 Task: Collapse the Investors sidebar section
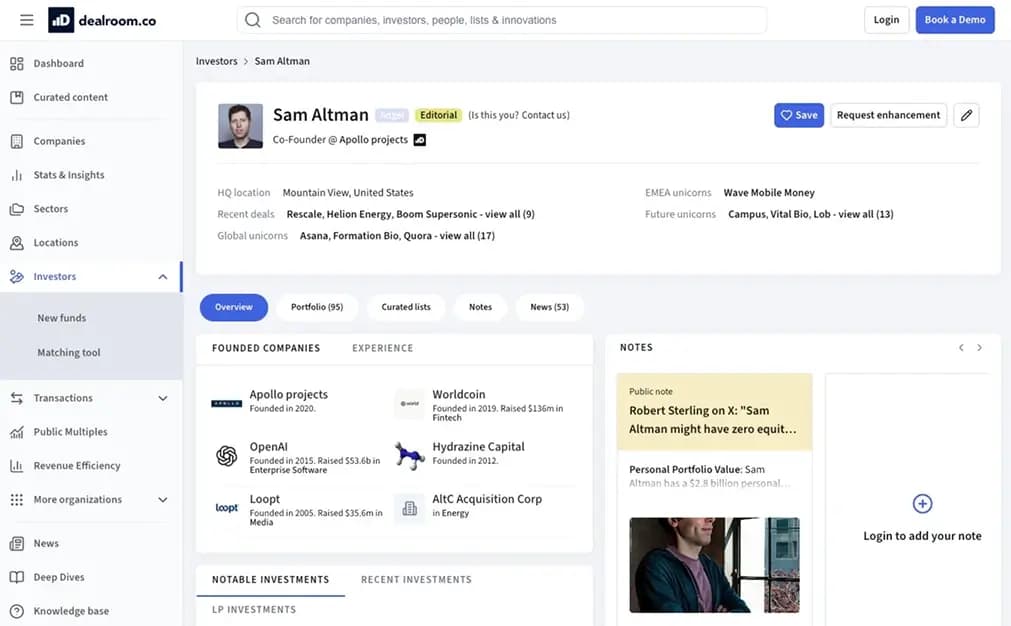pyautogui.click(x=162, y=277)
